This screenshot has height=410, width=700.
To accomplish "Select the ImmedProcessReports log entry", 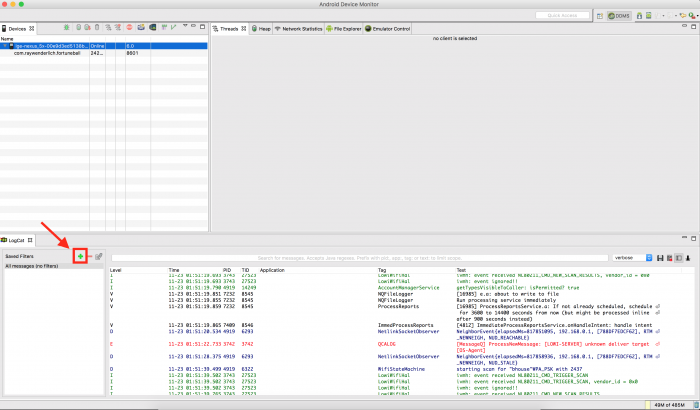I will click(402, 326).
